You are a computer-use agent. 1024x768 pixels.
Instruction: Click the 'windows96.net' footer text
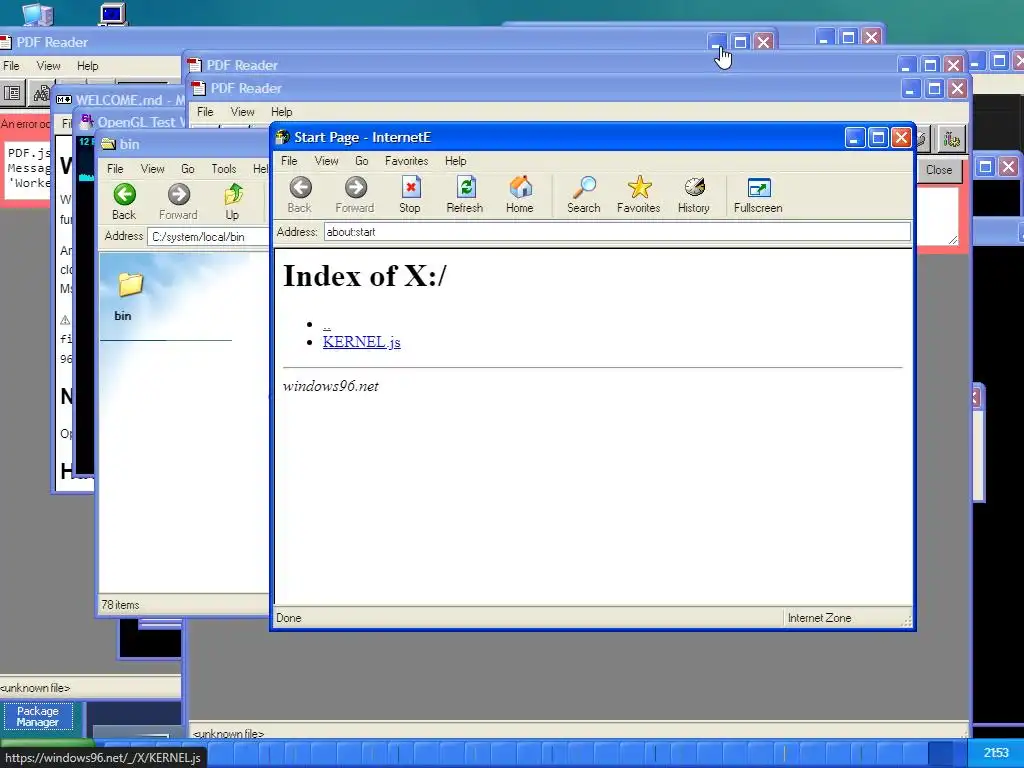click(x=330, y=386)
